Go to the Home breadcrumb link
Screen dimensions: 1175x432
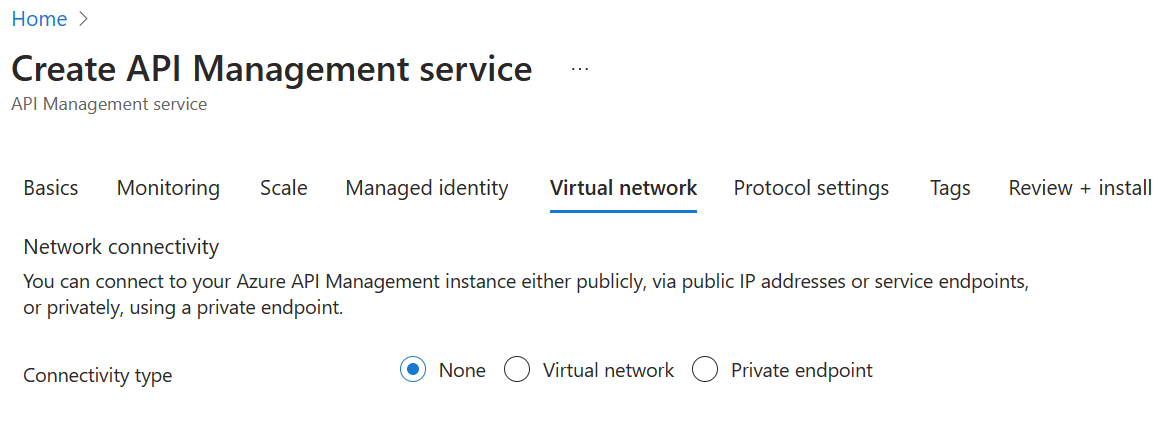pyautogui.click(x=39, y=19)
